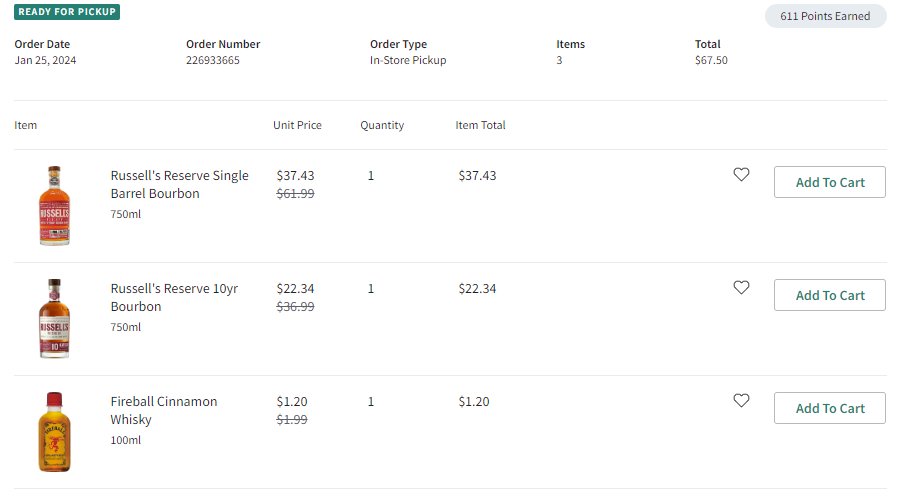Select order number 226933665
This screenshot has width=898, height=500.
(212, 60)
